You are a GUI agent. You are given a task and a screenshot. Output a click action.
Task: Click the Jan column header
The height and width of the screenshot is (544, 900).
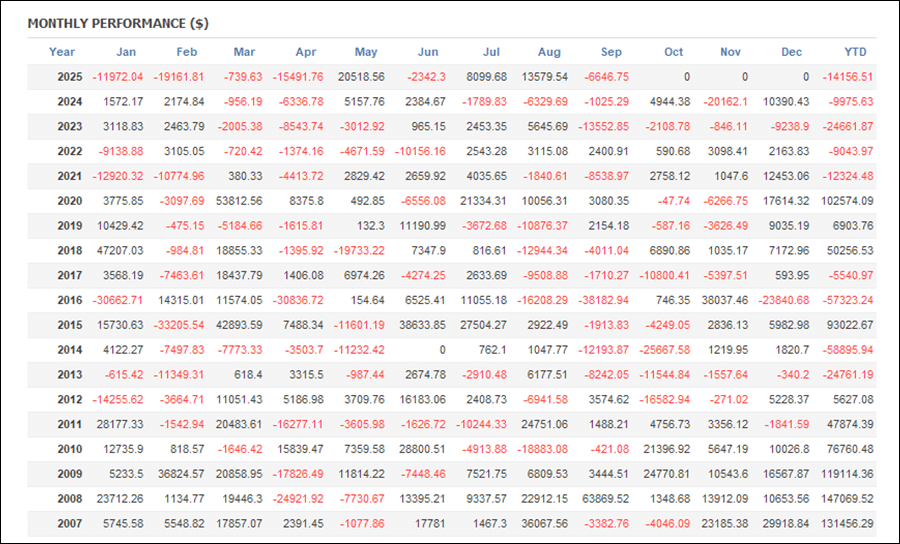coord(126,52)
